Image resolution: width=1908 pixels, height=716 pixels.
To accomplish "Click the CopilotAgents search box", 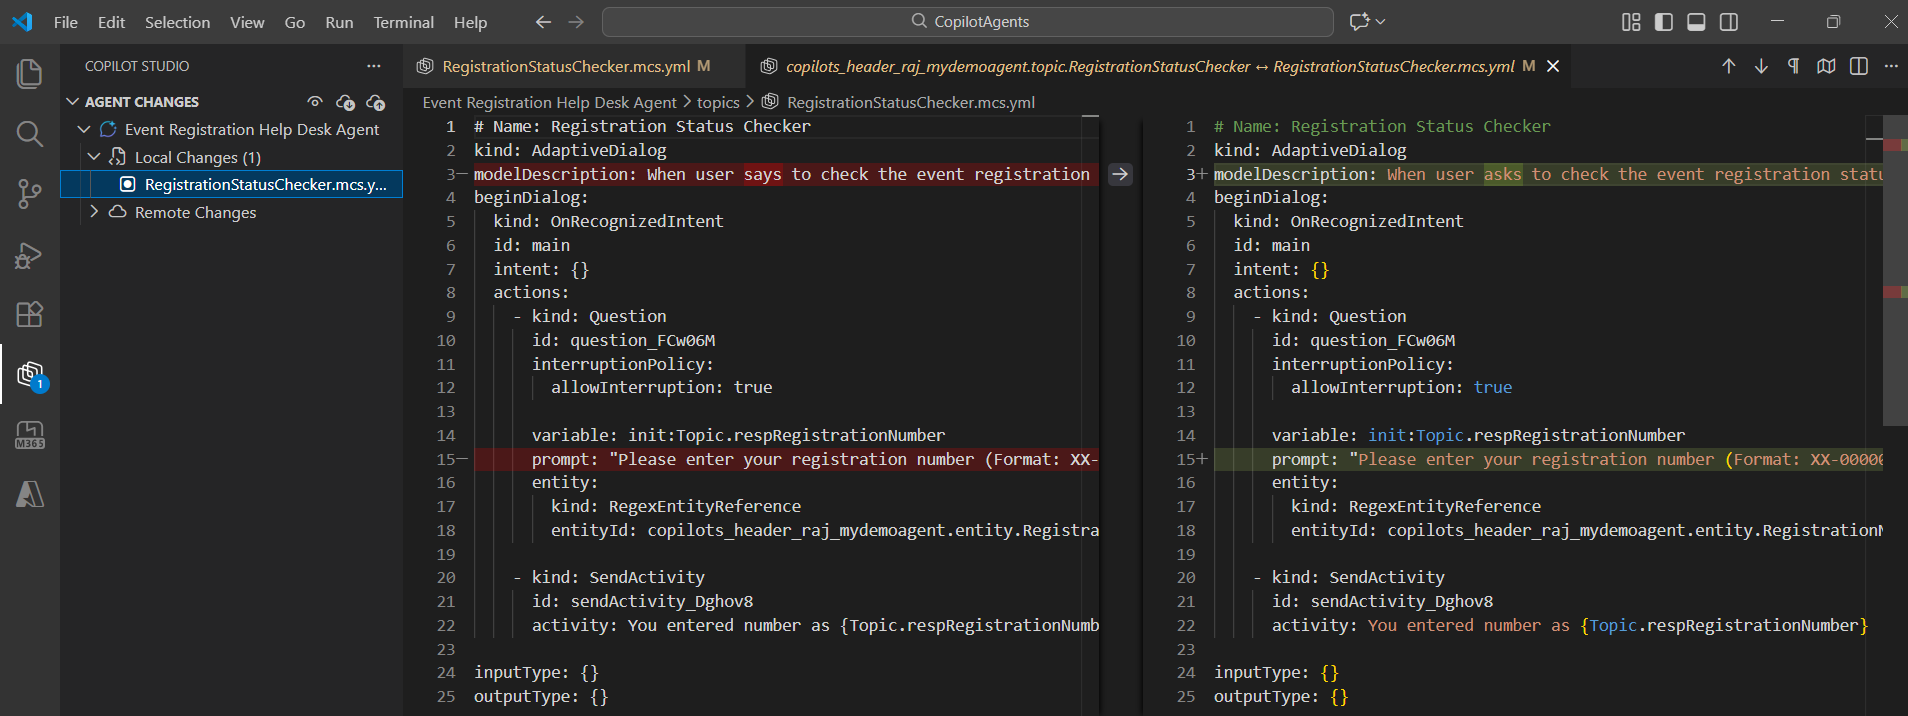I will pos(967,22).
